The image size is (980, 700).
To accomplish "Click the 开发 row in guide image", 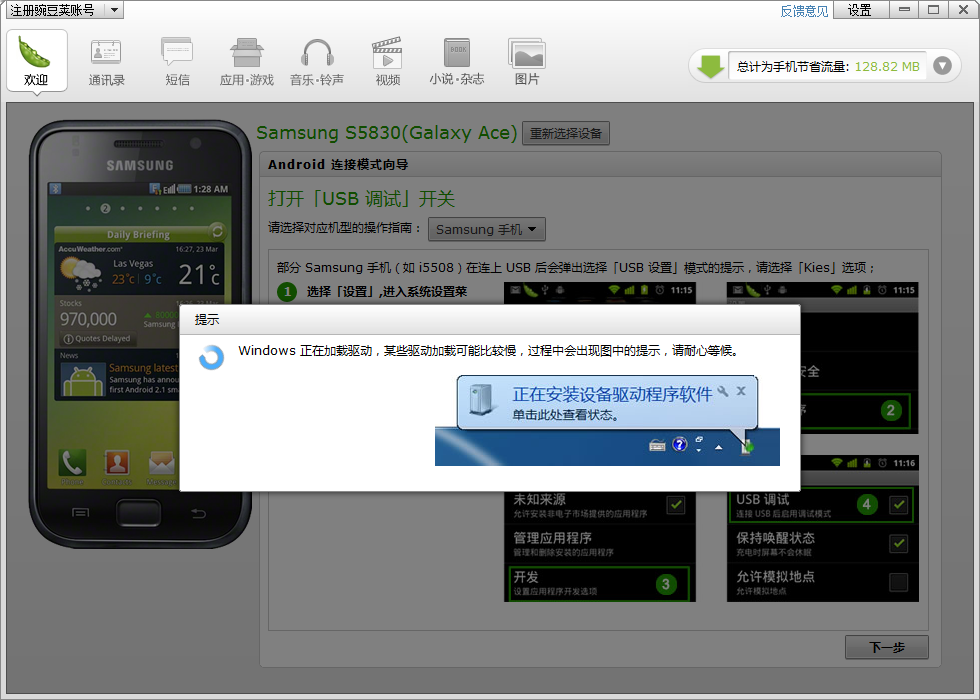I will tap(599, 583).
